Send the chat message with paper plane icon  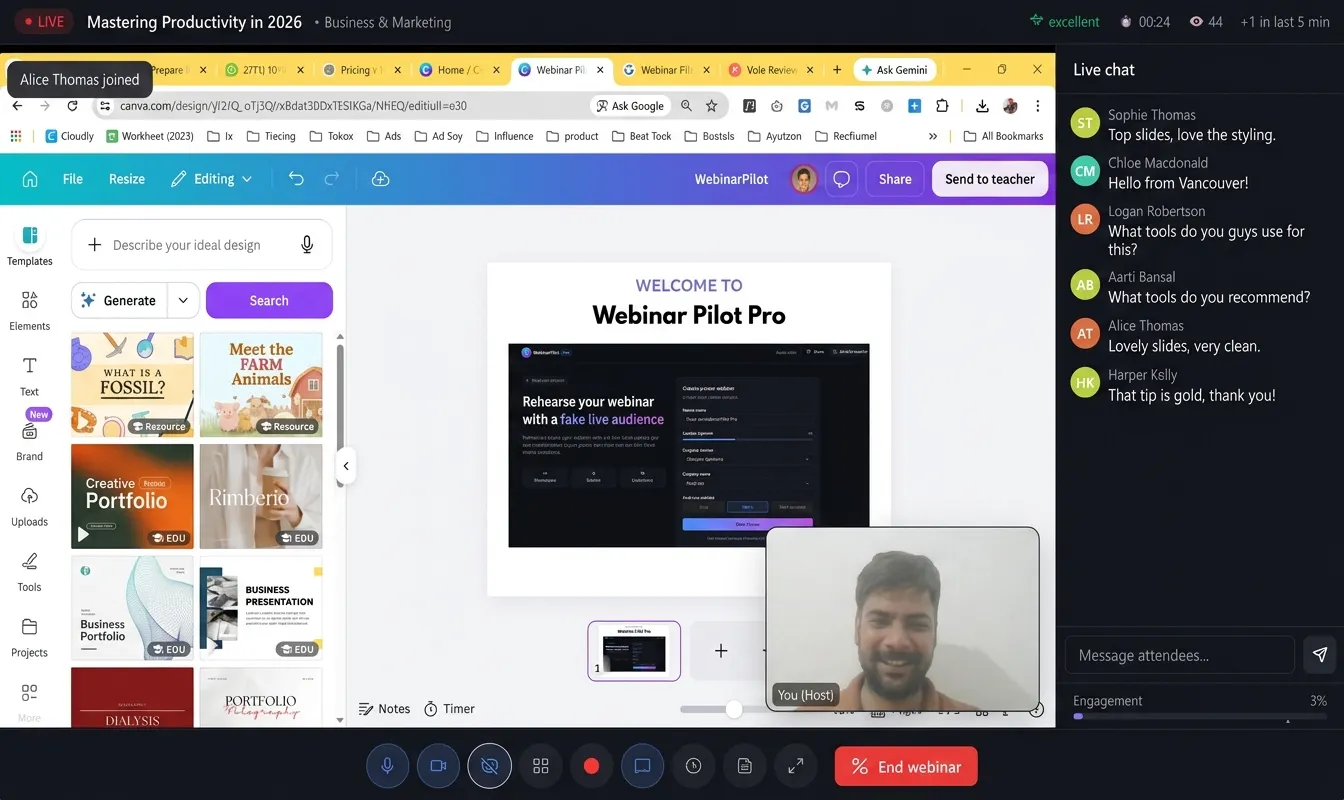pos(1320,655)
